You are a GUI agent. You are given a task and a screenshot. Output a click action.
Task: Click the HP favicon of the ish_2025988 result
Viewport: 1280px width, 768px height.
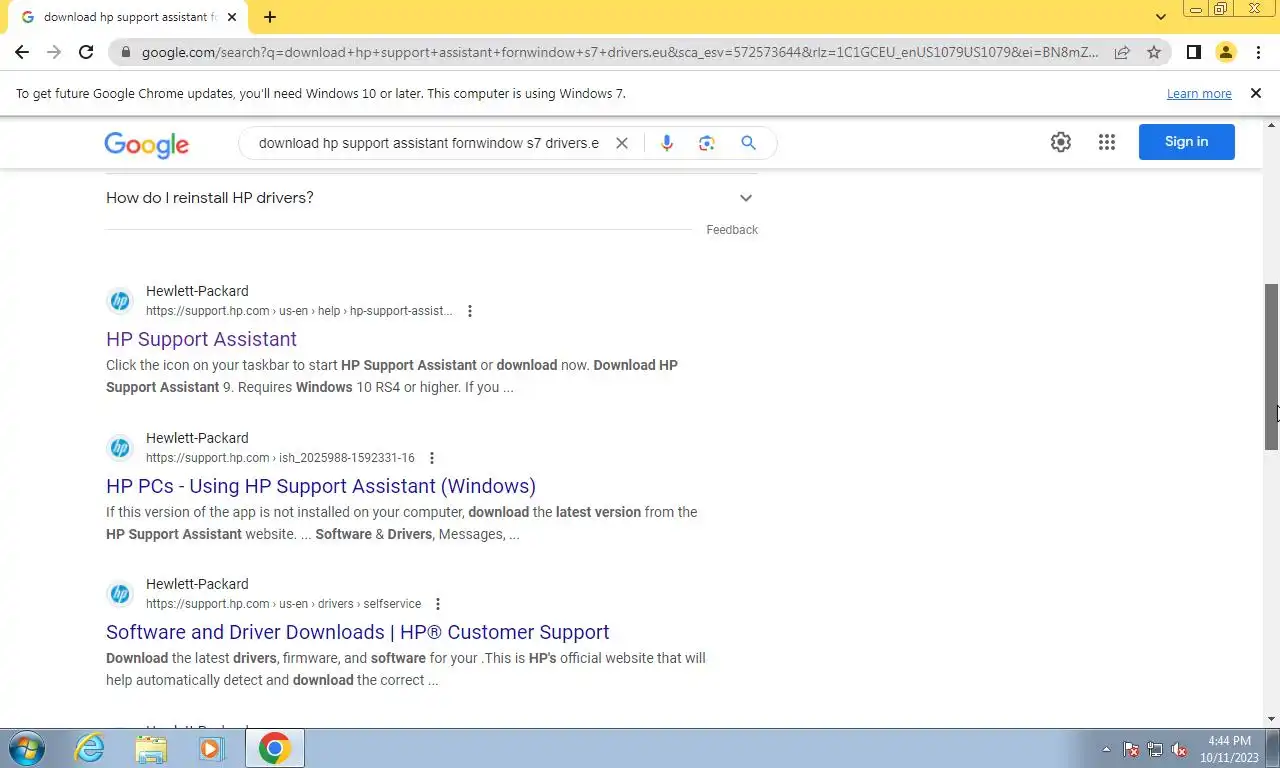(x=120, y=448)
